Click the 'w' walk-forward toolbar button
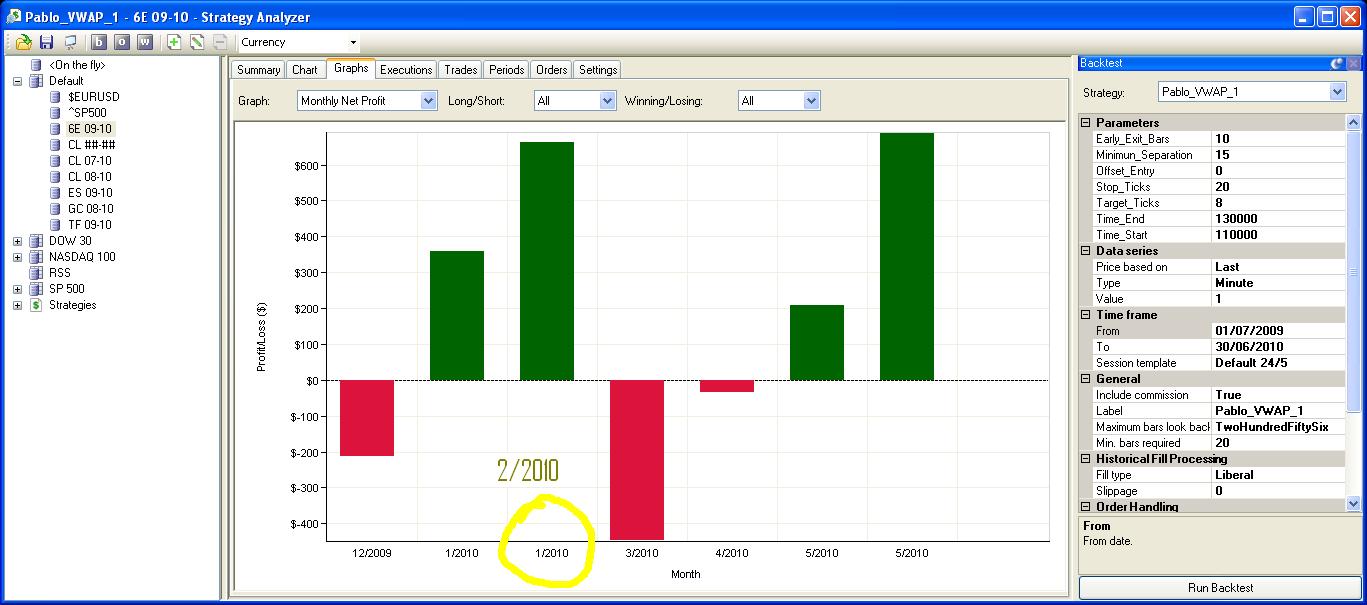Viewport: 1367px width, 605px height. click(x=145, y=42)
